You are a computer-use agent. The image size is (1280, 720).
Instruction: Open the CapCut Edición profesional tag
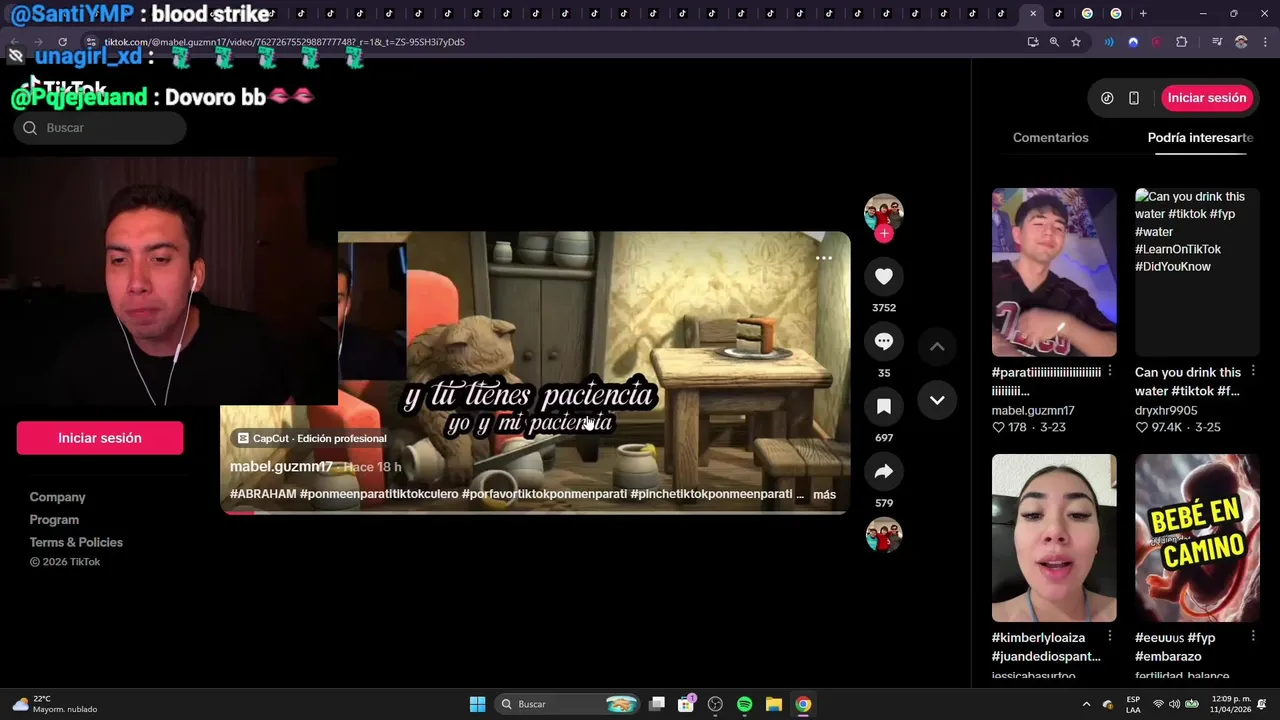point(311,438)
